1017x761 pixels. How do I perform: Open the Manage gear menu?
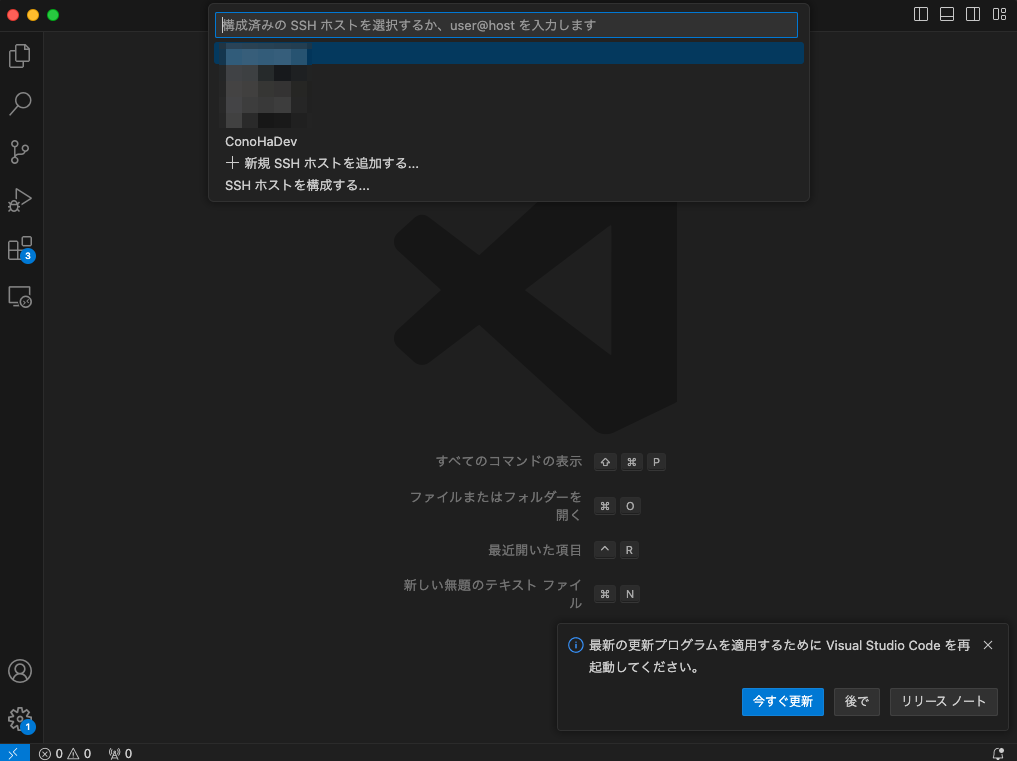20,718
